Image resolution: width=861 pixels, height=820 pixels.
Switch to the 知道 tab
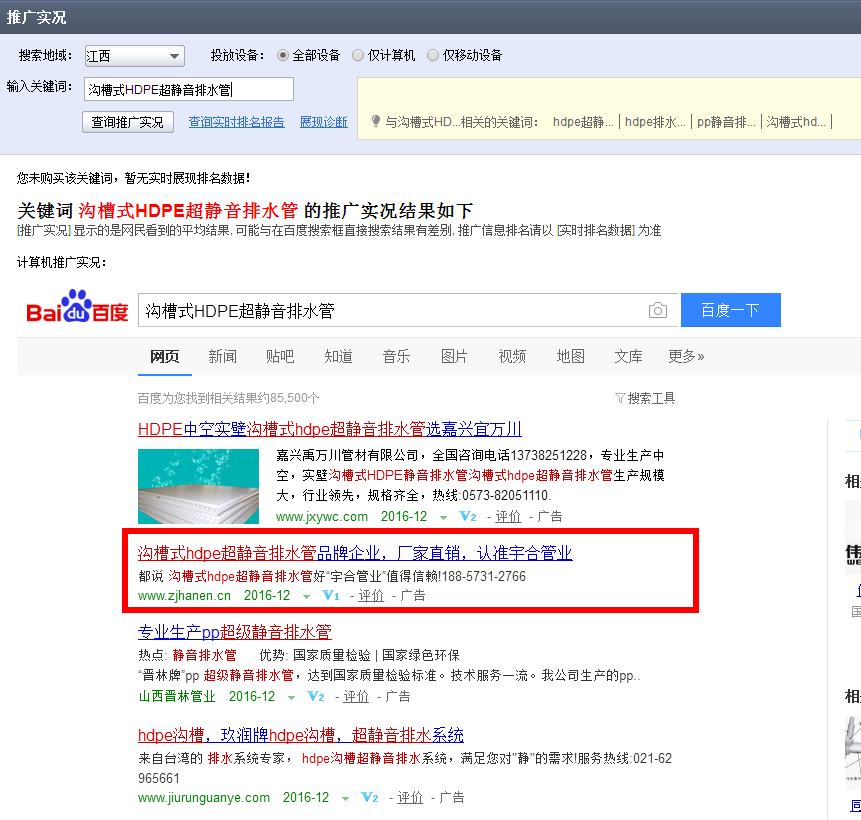338,356
